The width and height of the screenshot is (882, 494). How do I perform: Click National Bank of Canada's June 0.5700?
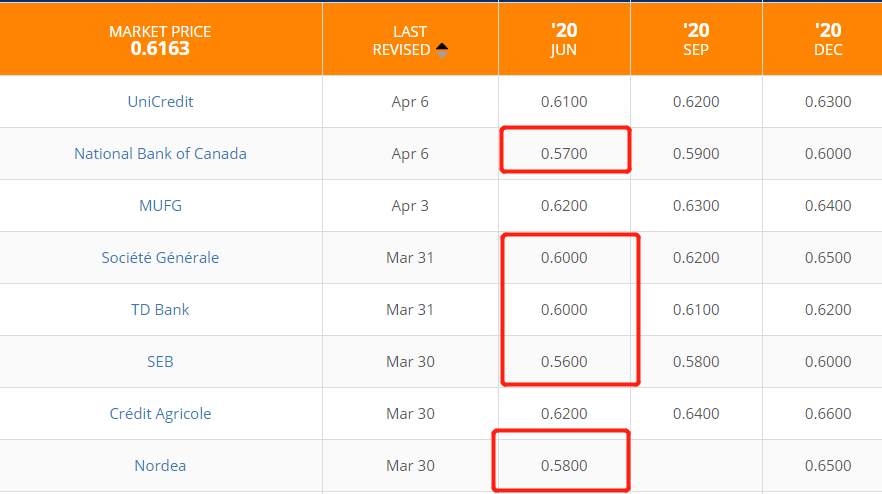pyautogui.click(x=564, y=154)
